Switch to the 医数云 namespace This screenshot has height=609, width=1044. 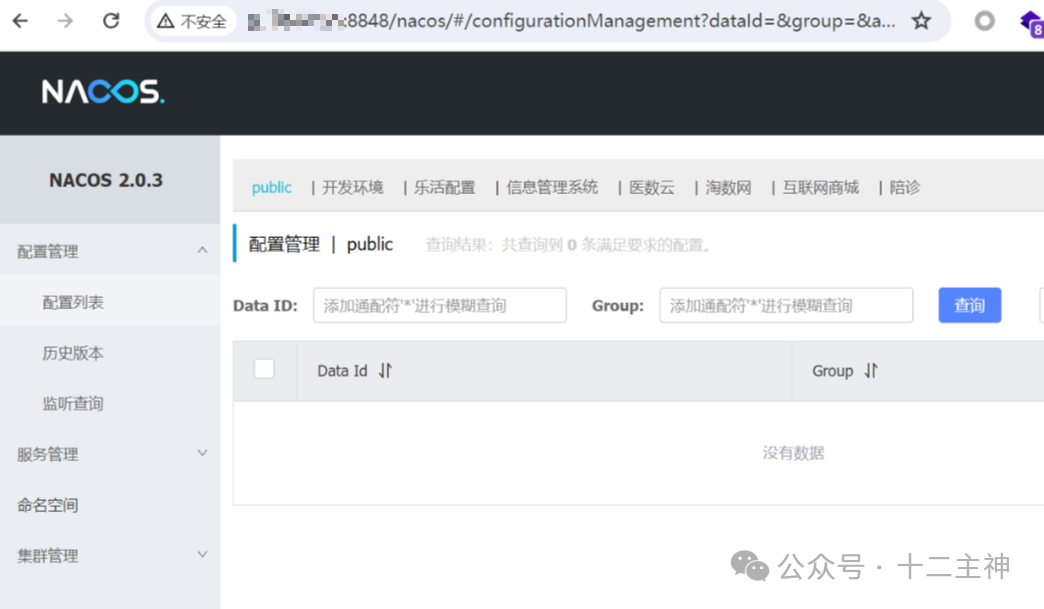point(652,188)
